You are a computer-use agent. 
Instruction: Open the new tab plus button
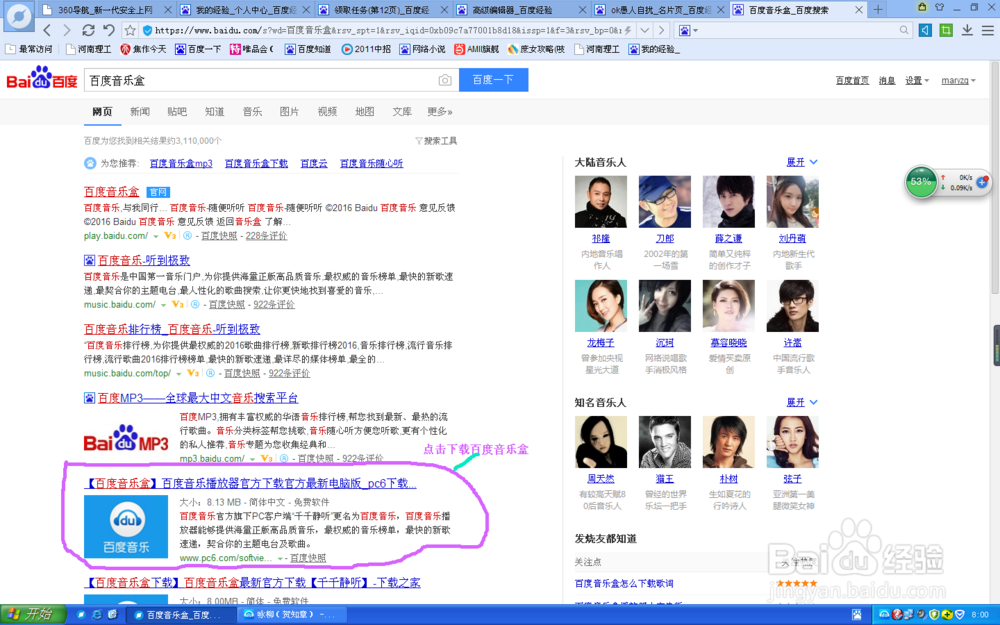point(878,10)
